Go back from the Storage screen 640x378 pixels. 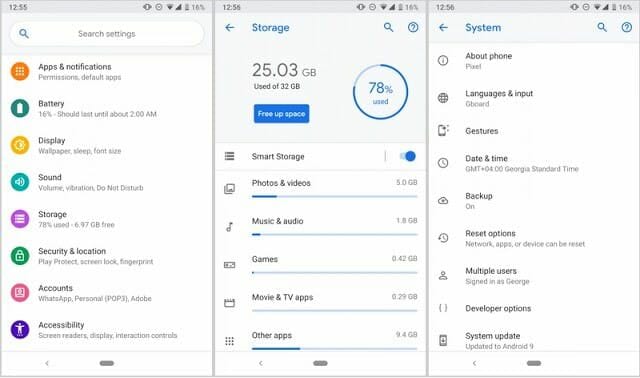[x=230, y=27]
